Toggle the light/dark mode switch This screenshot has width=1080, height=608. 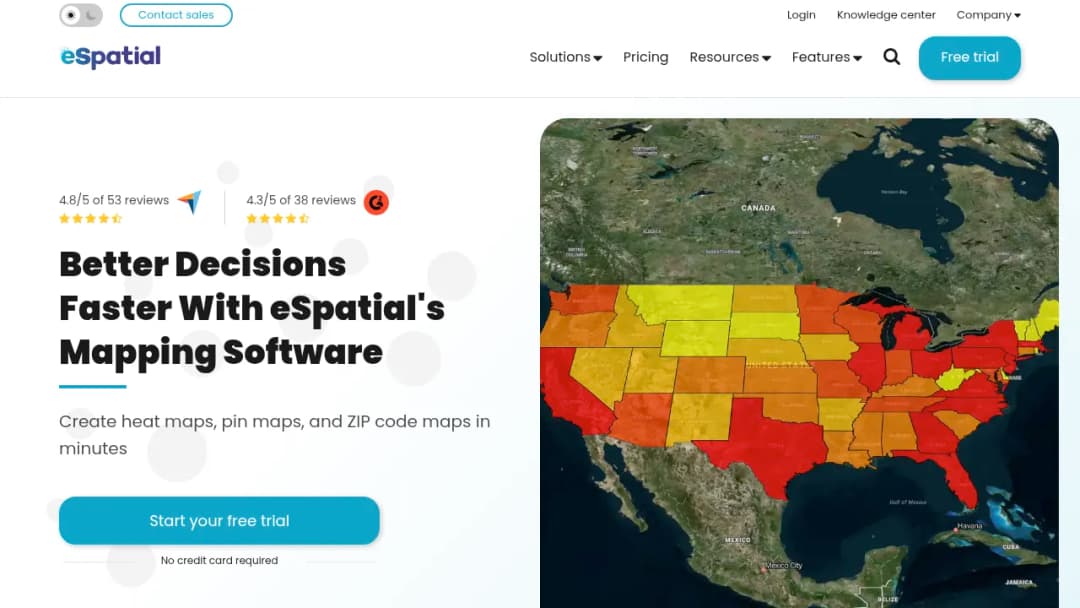coord(81,15)
